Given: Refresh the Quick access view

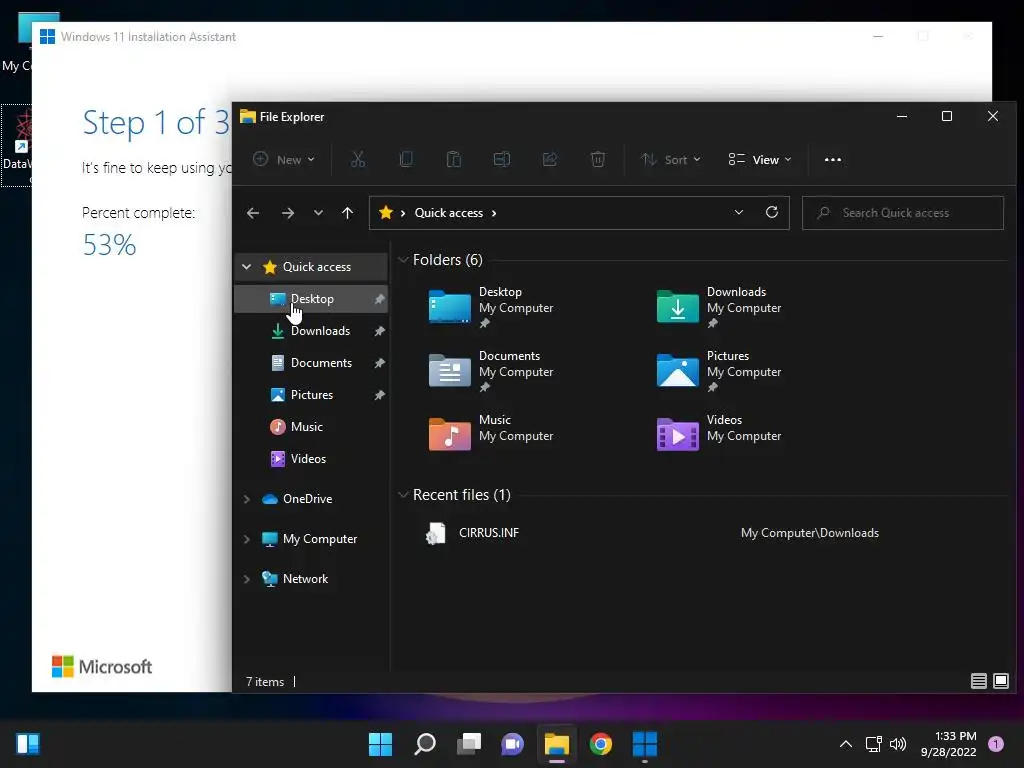Looking at the screenshot, I should click(772, 212).
